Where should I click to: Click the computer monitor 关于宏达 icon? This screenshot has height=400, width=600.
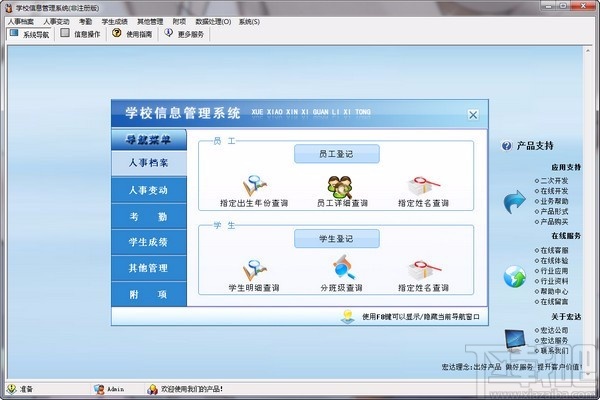tap(515, 341)
